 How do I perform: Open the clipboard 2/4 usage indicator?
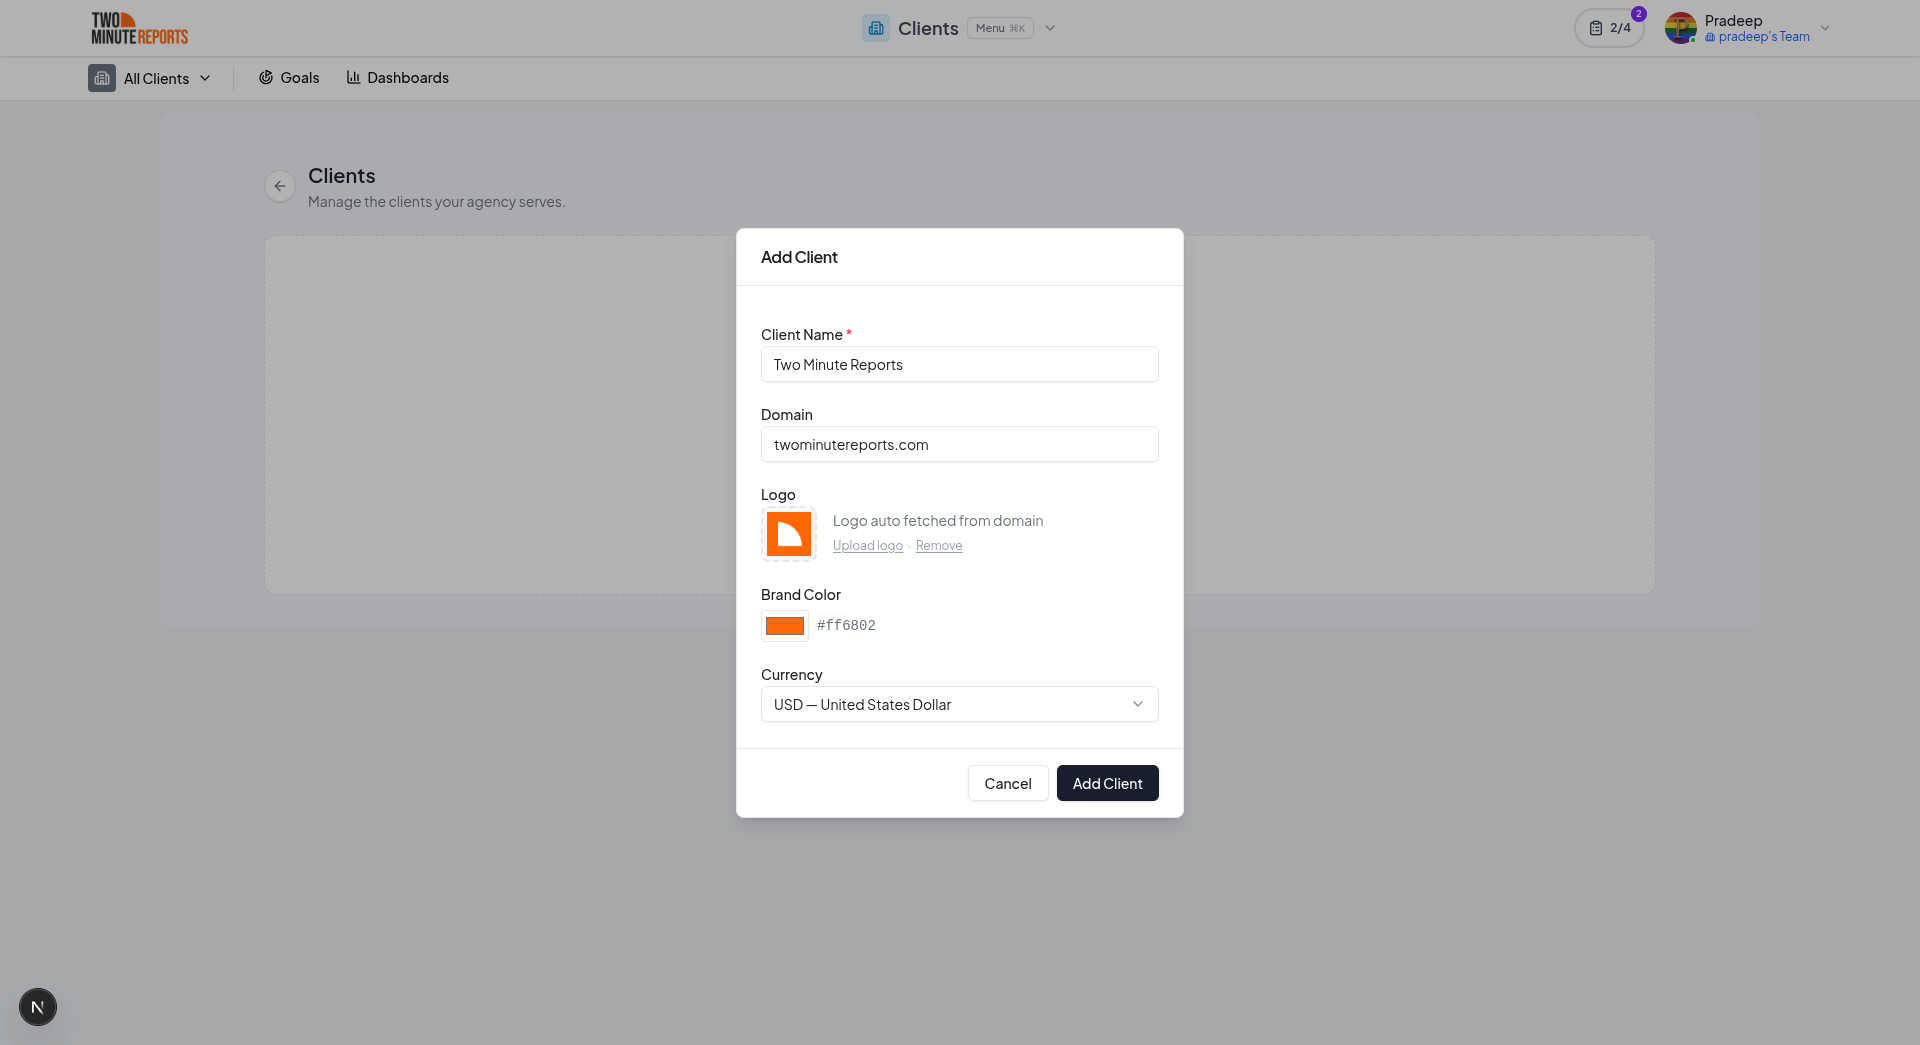pyautogui.click(x=1609, y=28)
